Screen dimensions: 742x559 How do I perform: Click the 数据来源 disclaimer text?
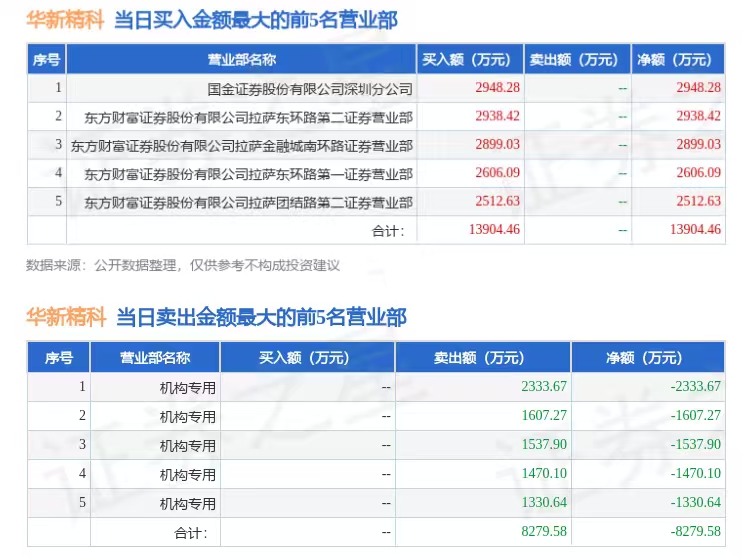(x=183, y=266)
